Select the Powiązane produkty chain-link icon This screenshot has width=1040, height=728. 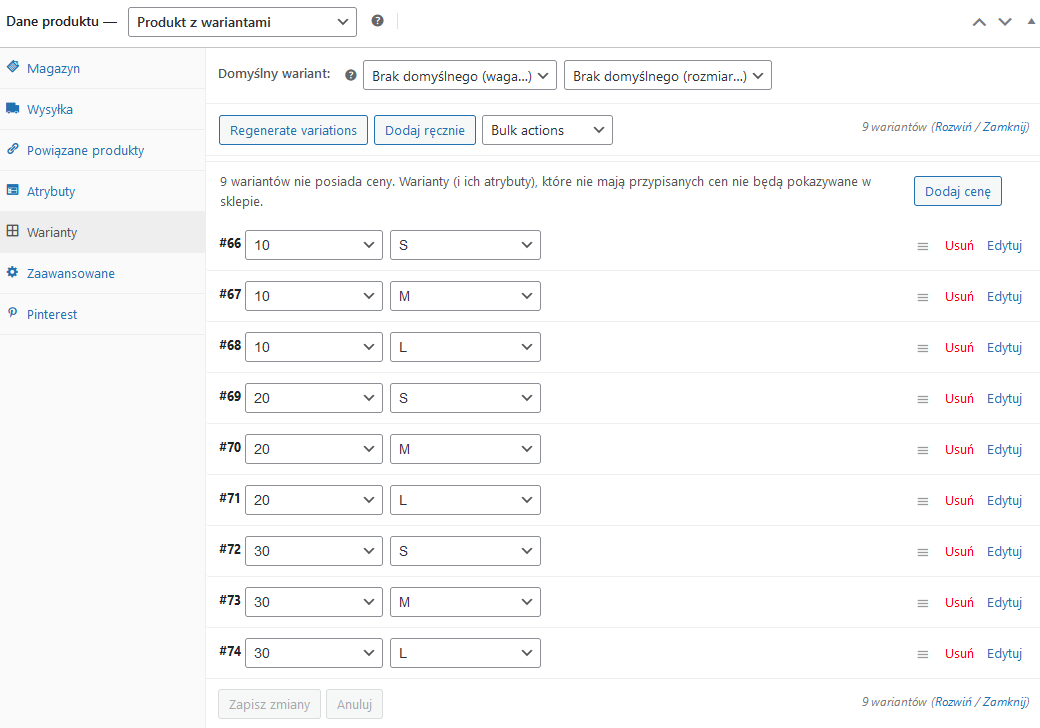coord(13,150)
